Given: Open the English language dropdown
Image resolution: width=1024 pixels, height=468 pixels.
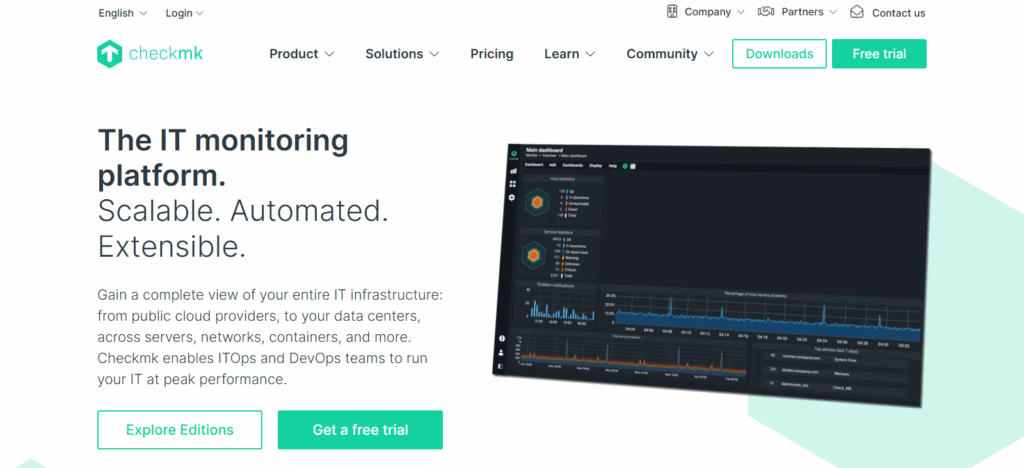Looking at the screenshot, I should click(122, 13).
